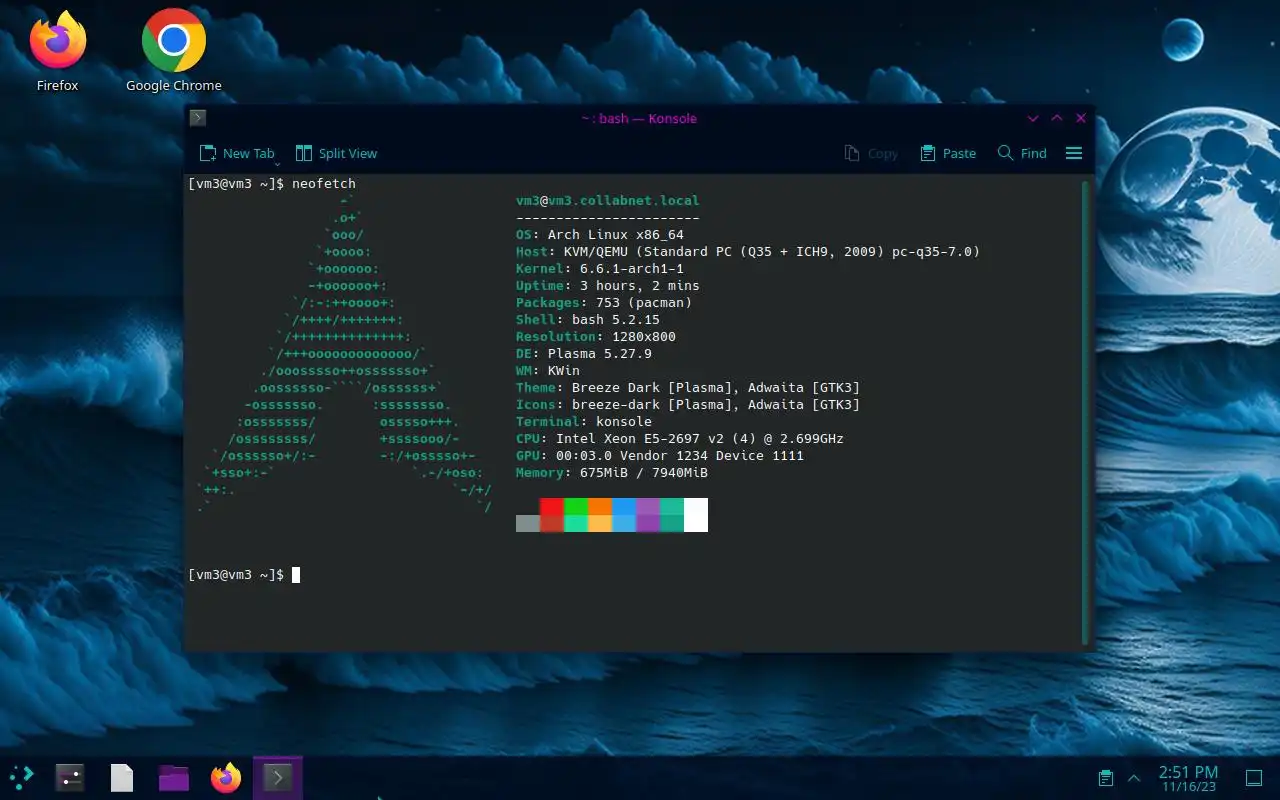This screenshot has width=1280, height=800.
Task: Click the Find button in Konsole toolbar
Action: (1022, 153)
